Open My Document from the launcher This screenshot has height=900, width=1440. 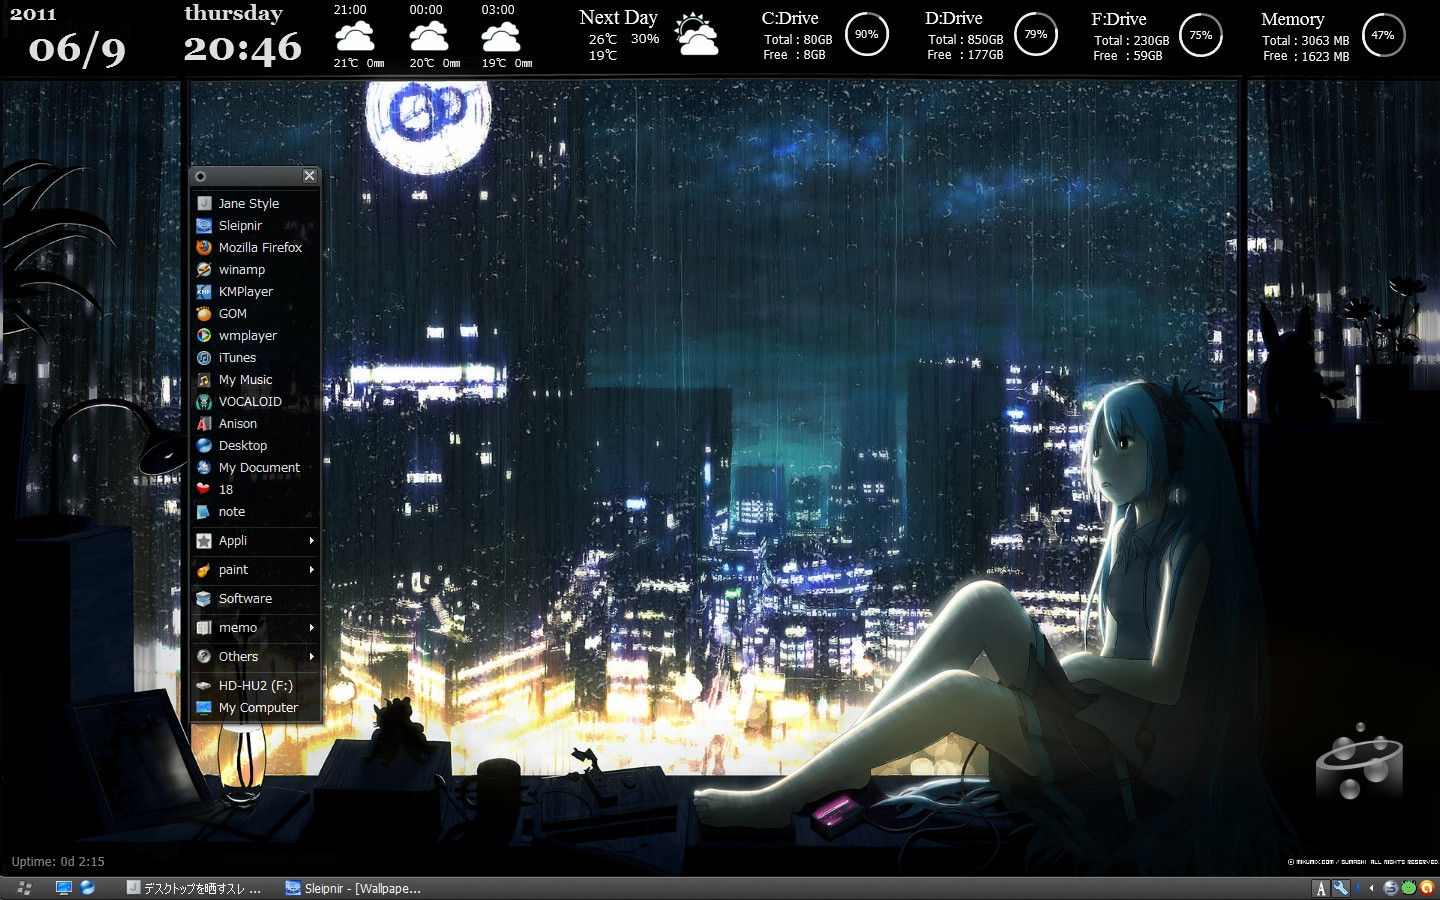255,467
